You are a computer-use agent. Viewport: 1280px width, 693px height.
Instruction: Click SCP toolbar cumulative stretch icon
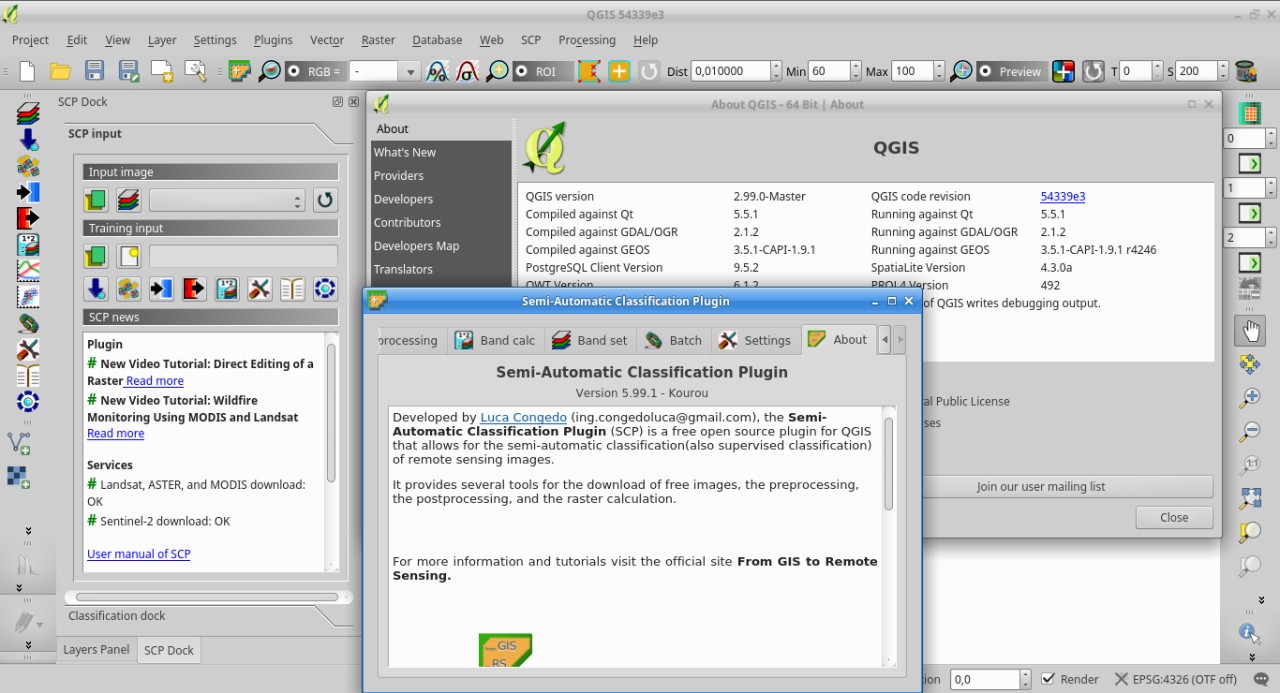[437, 71]
